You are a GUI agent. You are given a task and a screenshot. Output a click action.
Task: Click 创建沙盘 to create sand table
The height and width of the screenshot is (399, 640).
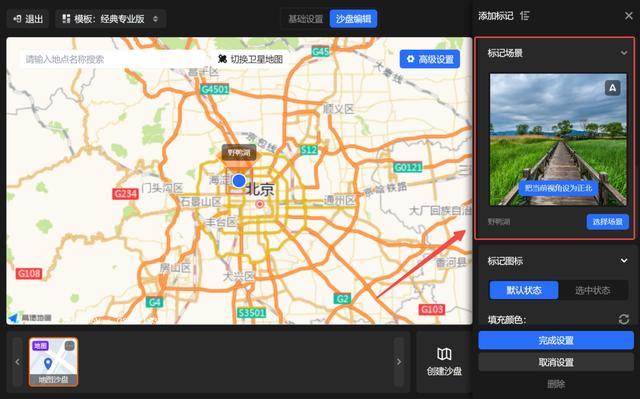coord(444,361)
